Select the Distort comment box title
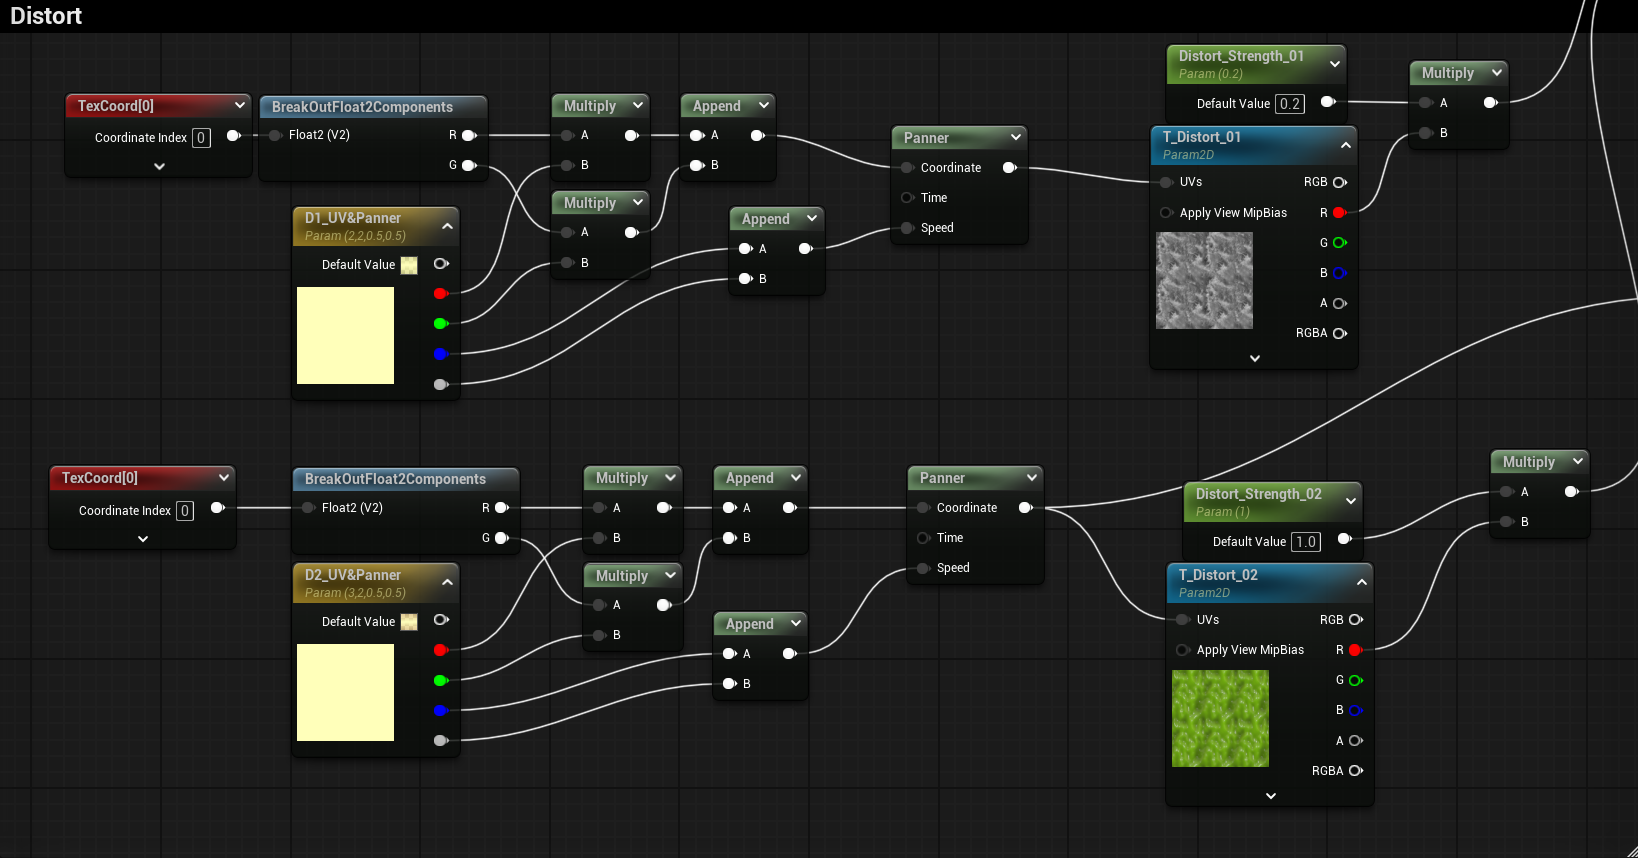 pos(46,16)
